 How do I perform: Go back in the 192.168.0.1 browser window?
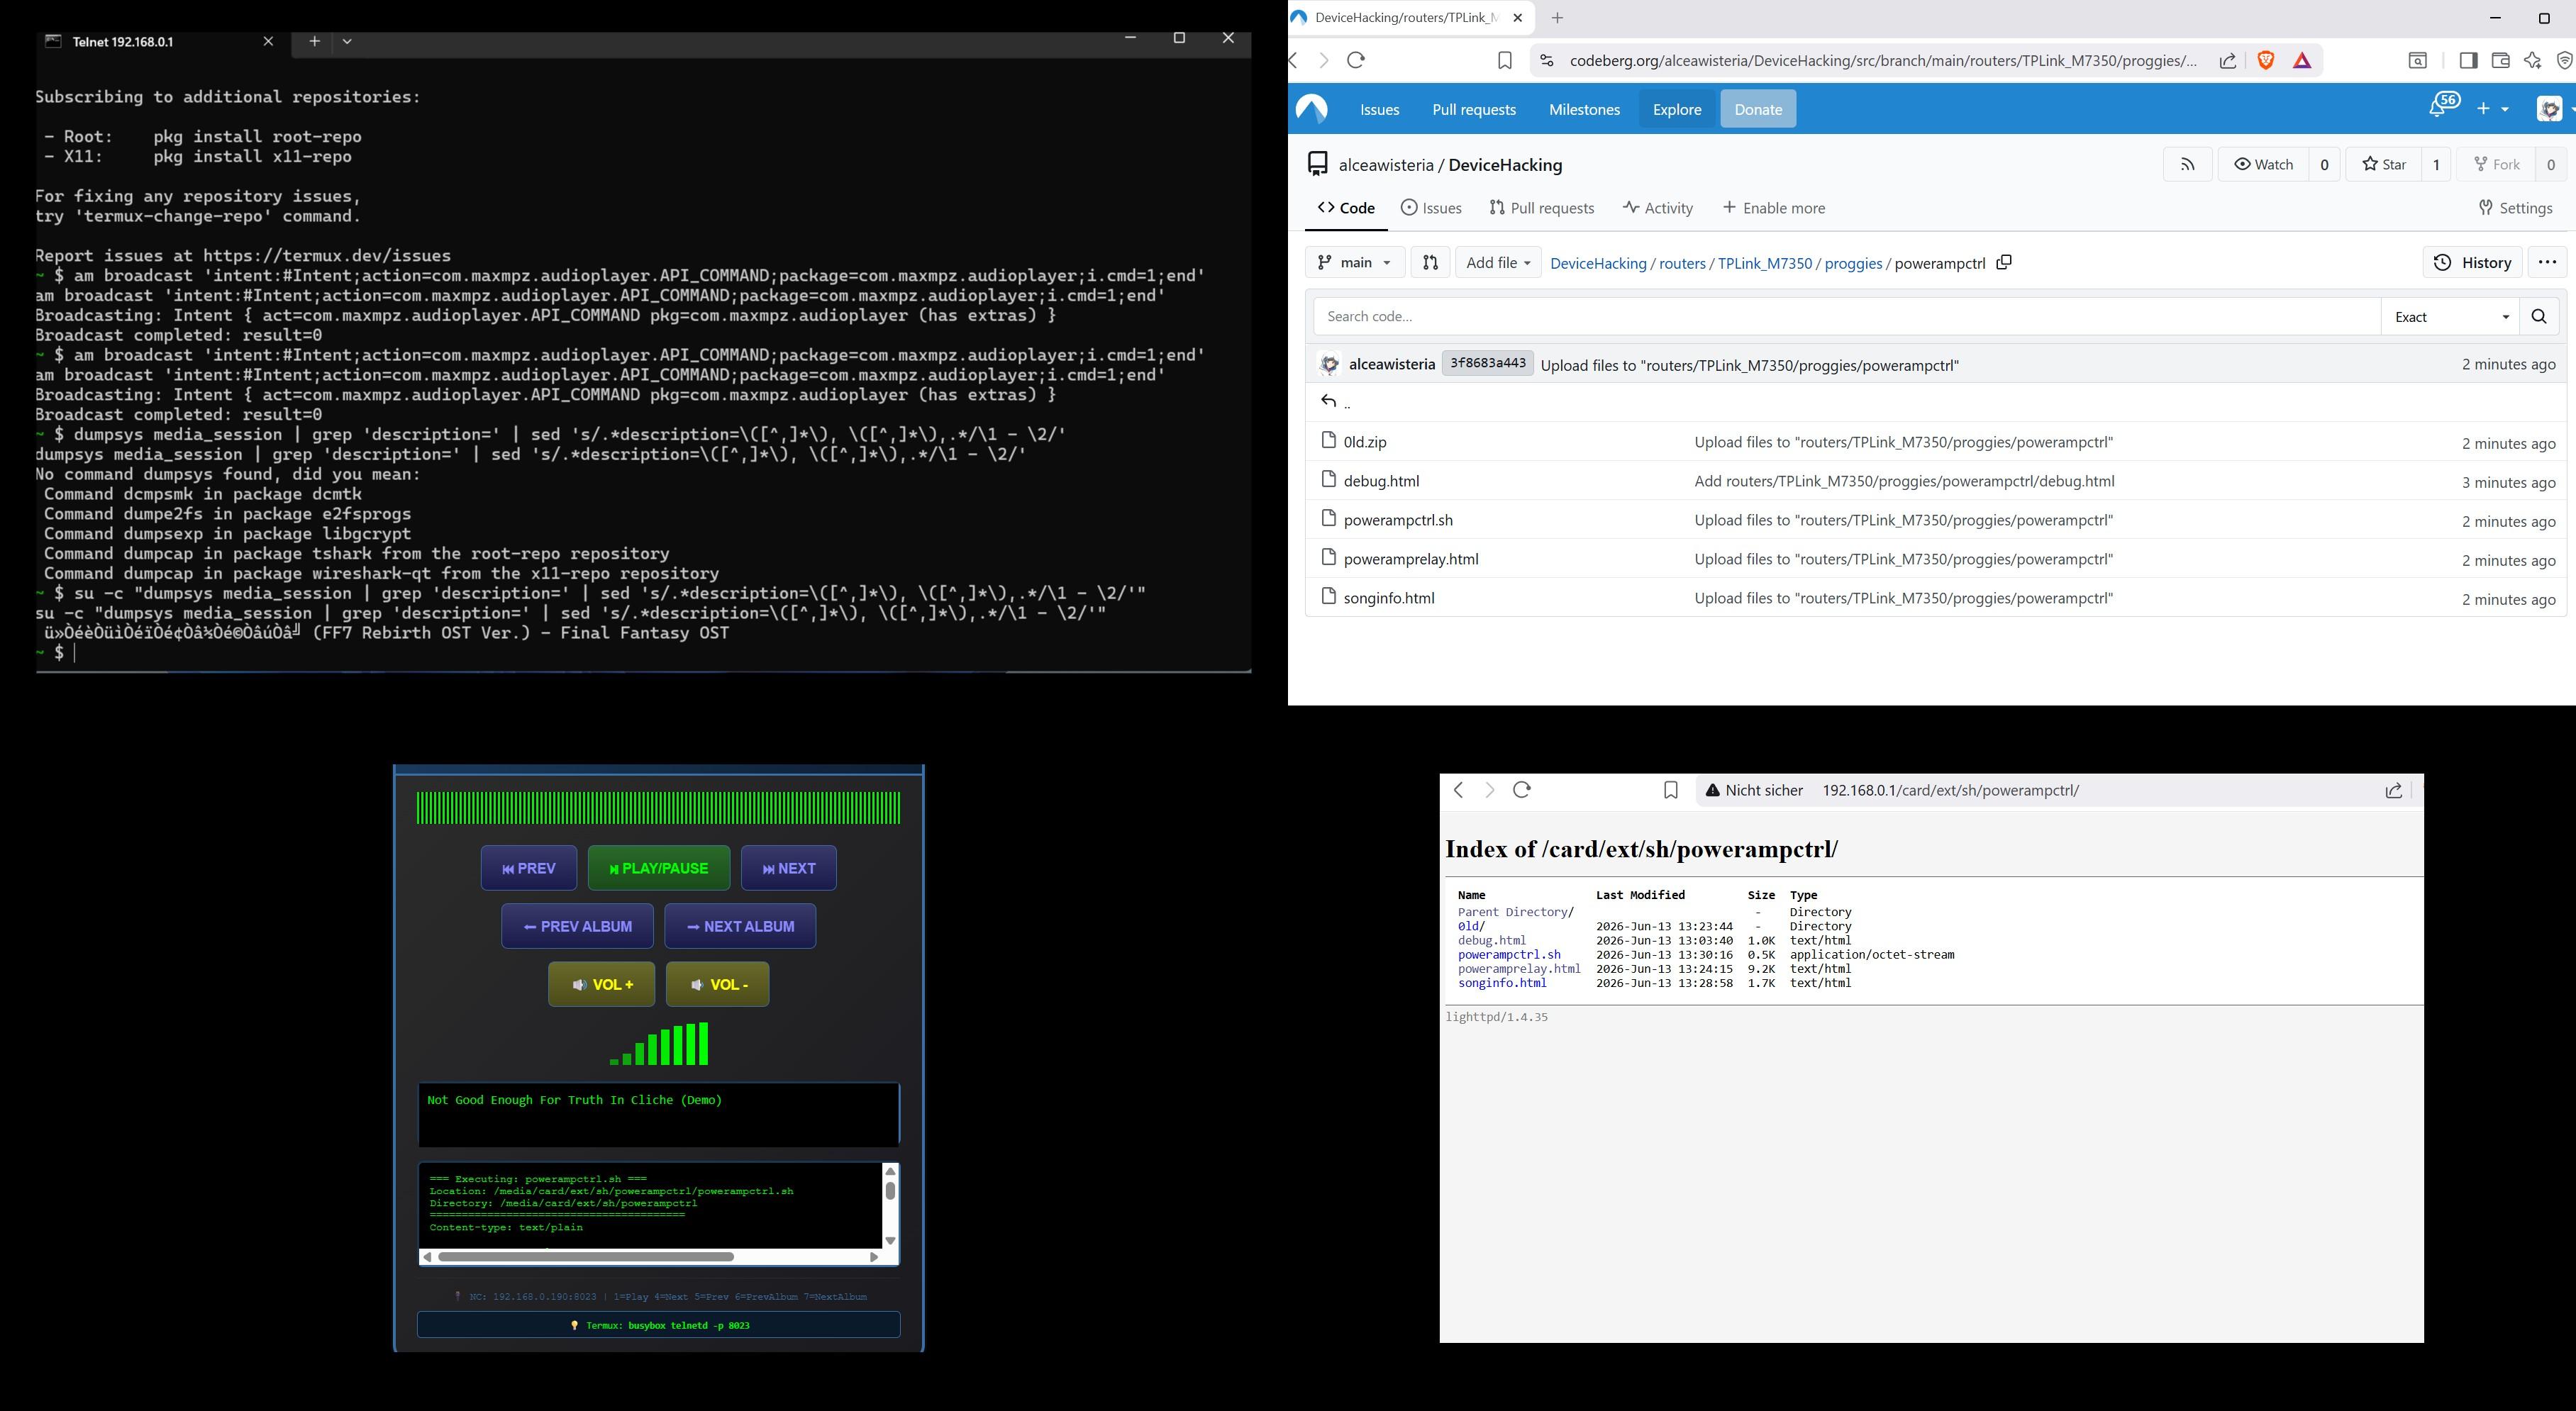click(1459, 790)
